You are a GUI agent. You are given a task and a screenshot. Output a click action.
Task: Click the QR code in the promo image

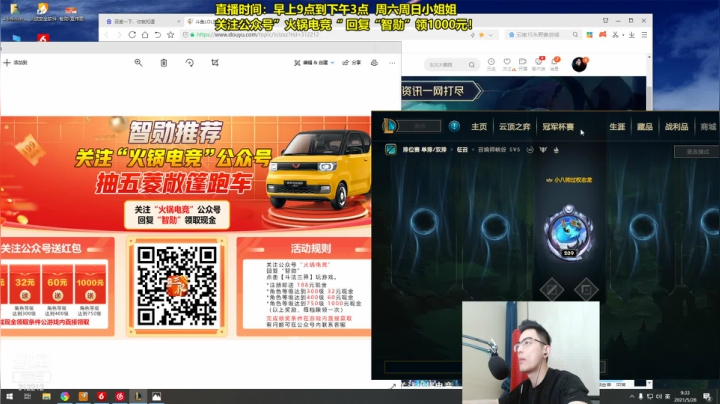(177, 286)
